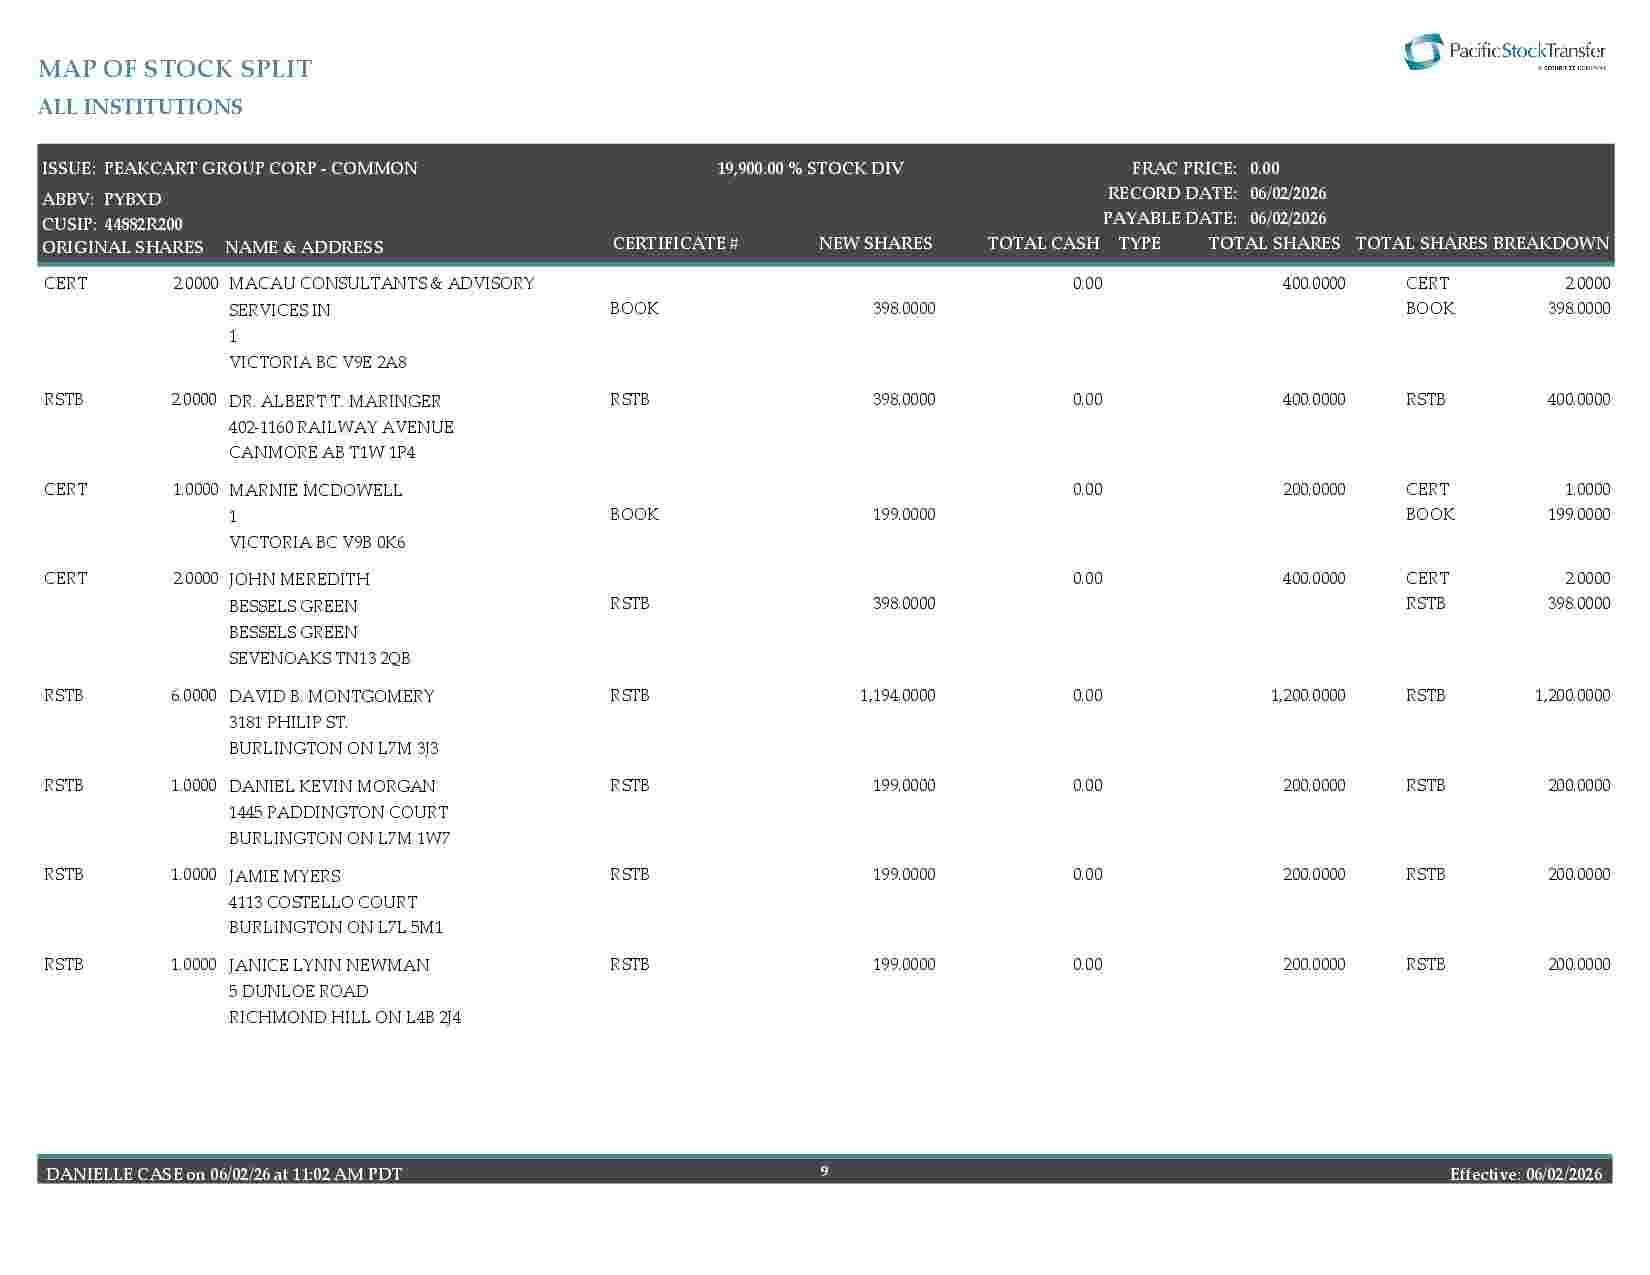
Task: Click the TOTAL CASH column header
Action: 1043,243
